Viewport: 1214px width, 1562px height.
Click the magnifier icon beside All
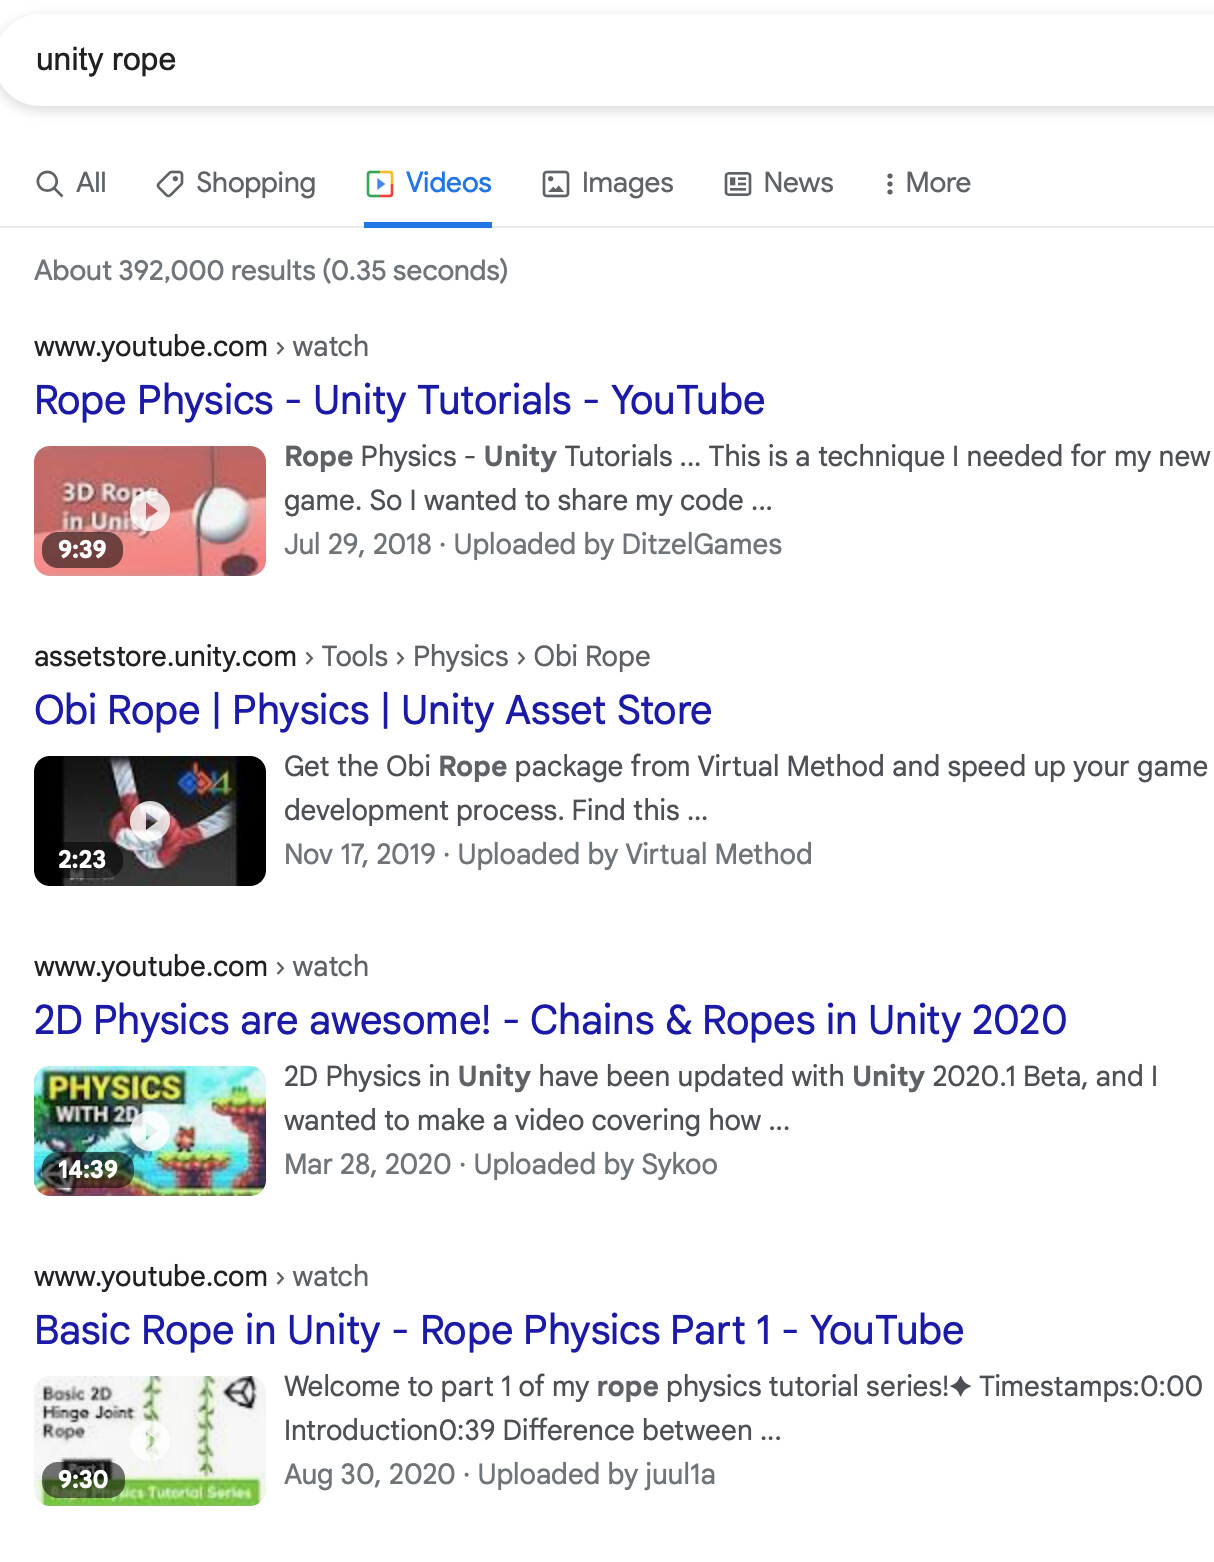point(49,184)
